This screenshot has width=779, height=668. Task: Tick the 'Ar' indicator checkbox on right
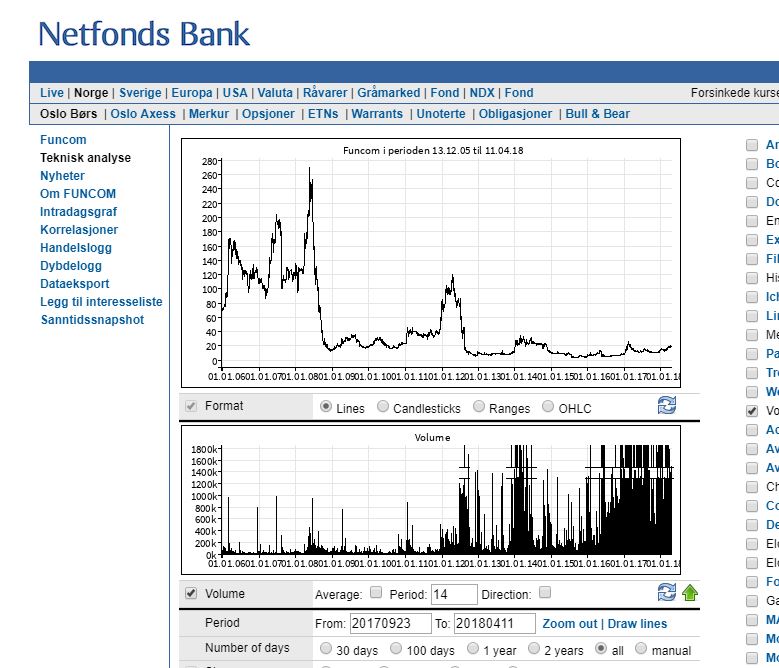pos(752,145)
